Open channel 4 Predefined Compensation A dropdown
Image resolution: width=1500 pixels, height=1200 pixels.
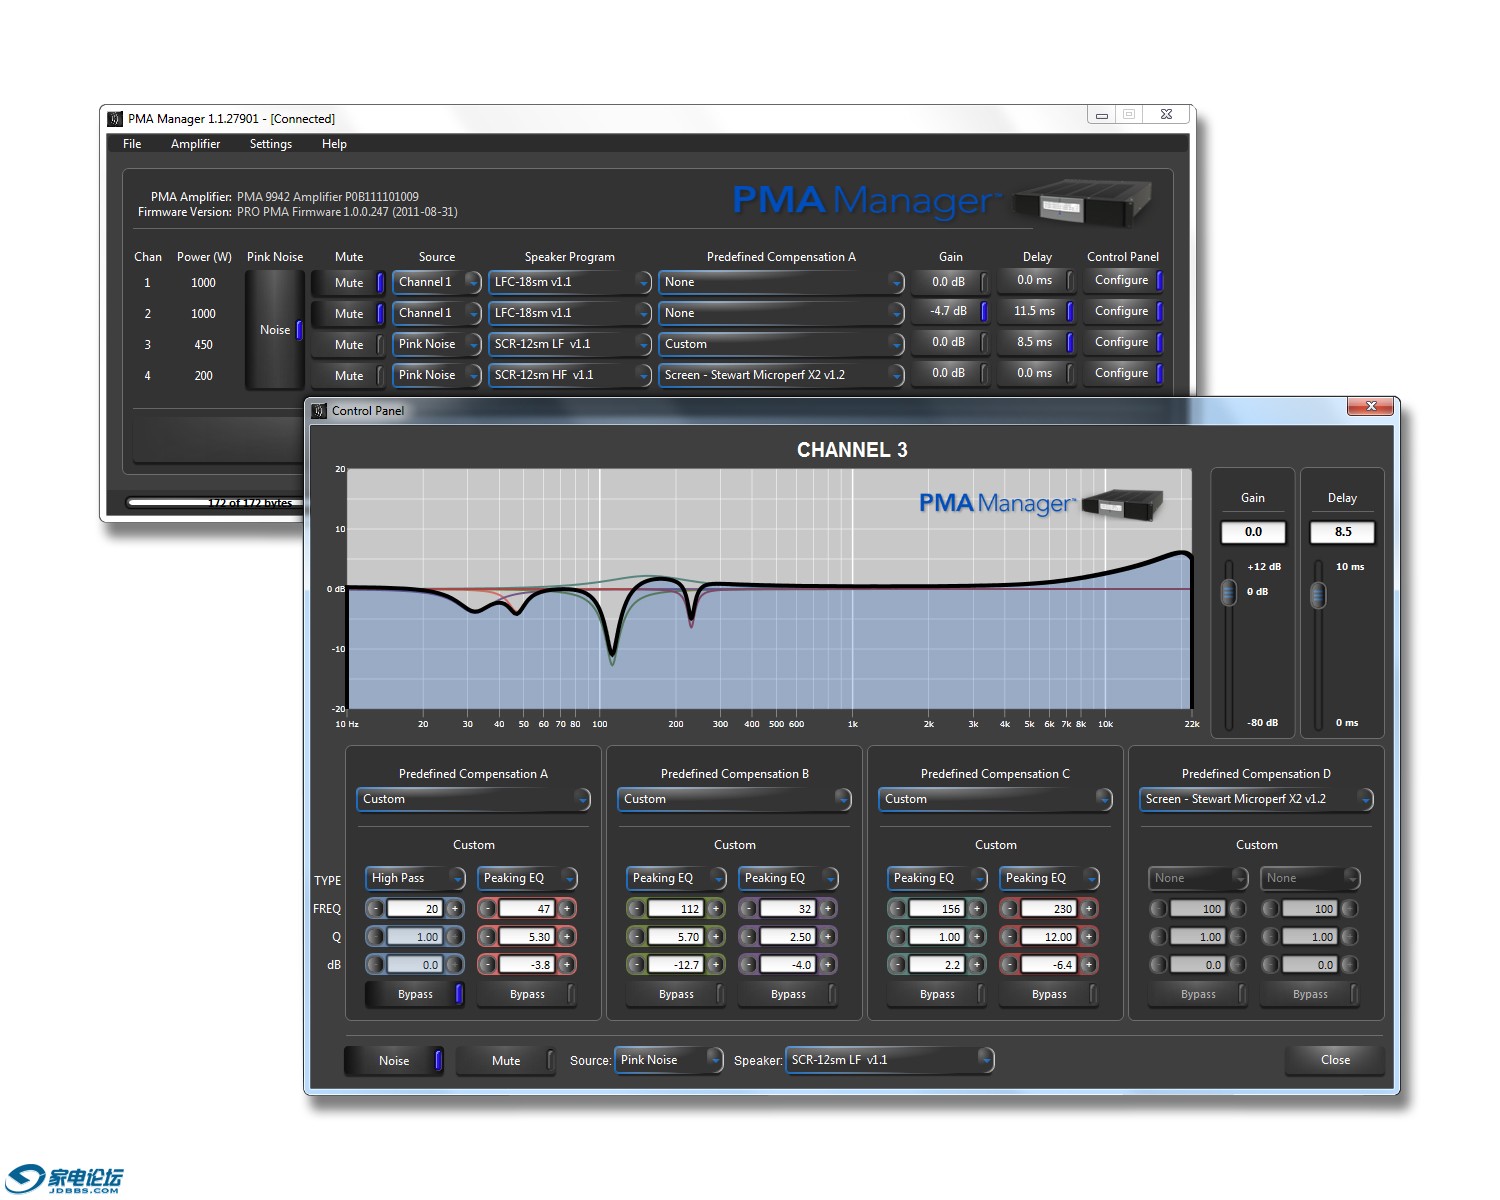[781, 375]
